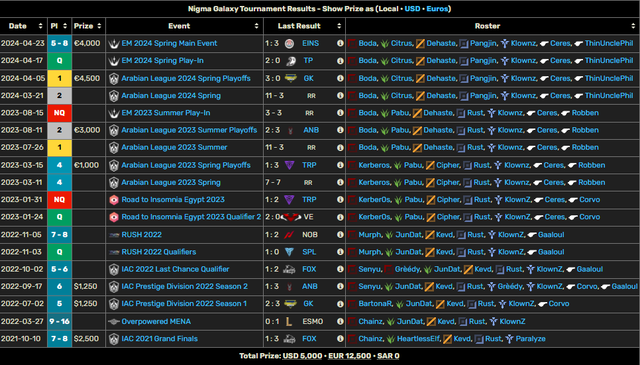The image size is (640, 365).
Task: Open IAC Prestige Division 2022 Season 2
Action: pyautogui.click(x=184, y=286)
